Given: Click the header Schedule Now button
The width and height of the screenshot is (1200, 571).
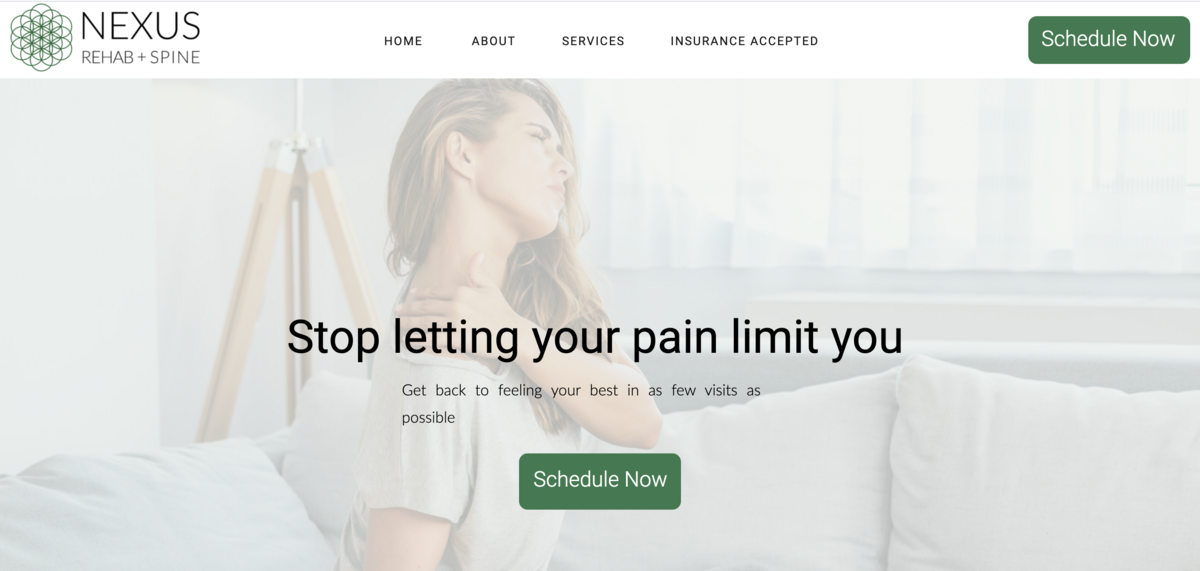Looking at the screenshot, I should click(1108, 39).
